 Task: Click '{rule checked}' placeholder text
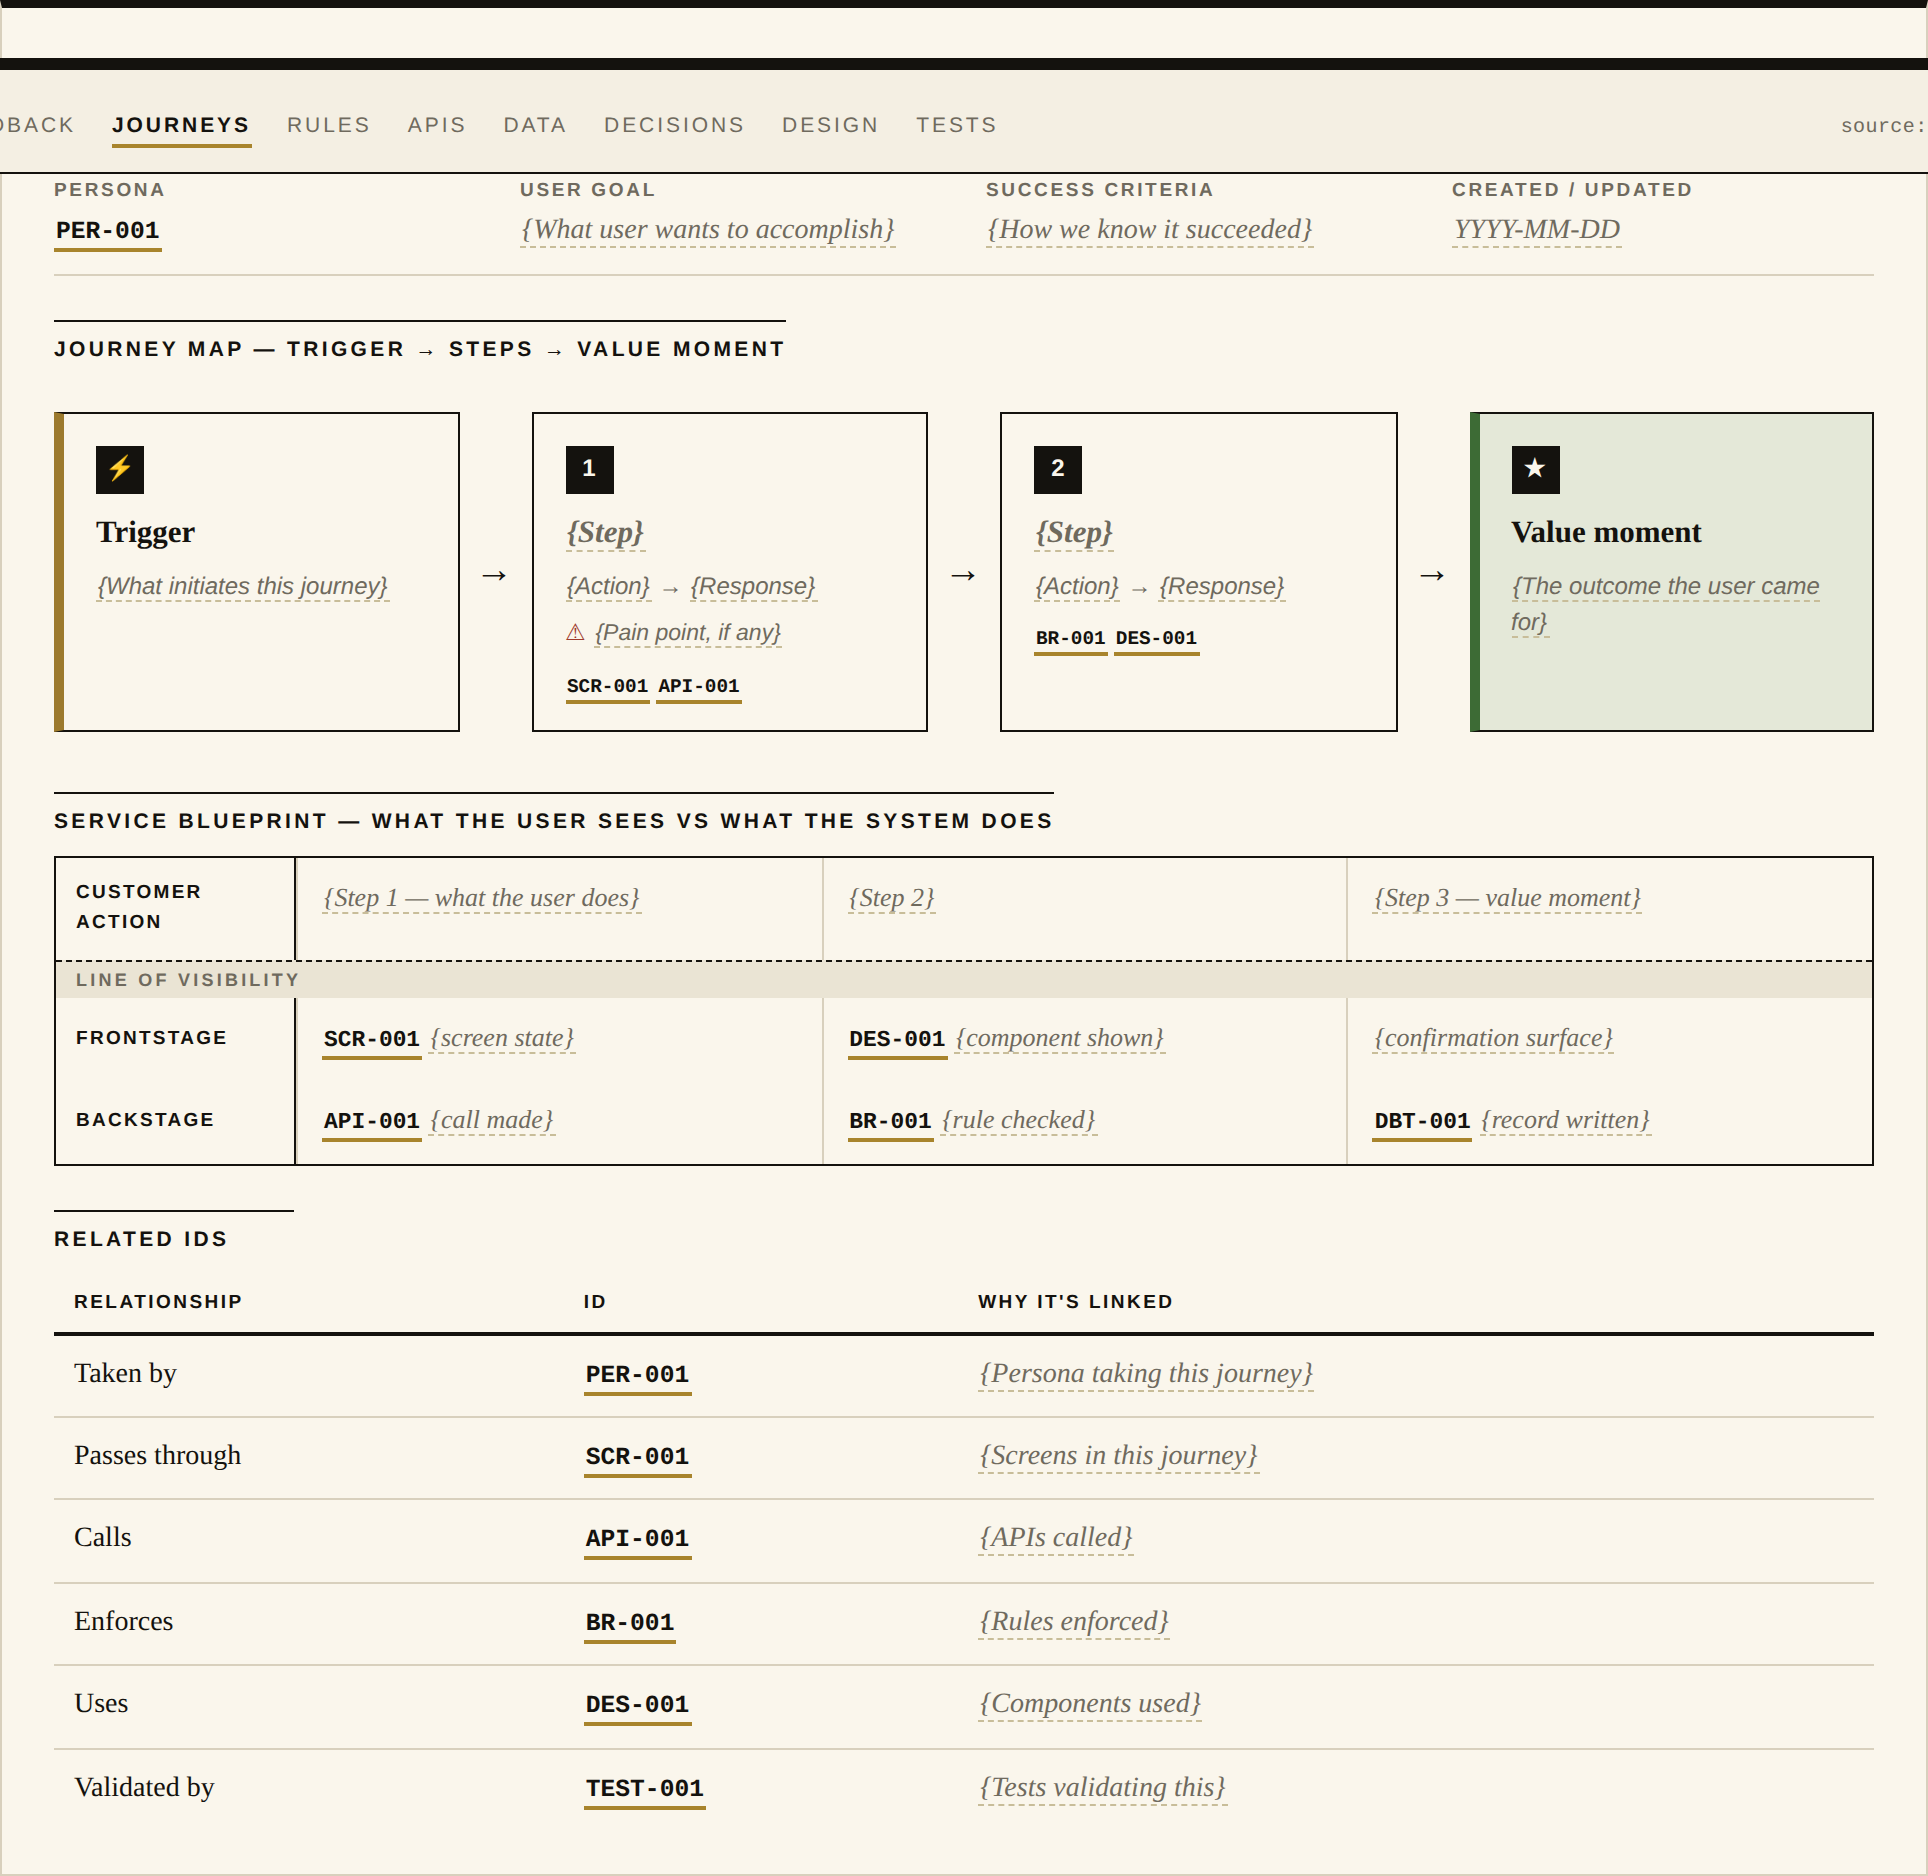pos(1019,1121)
